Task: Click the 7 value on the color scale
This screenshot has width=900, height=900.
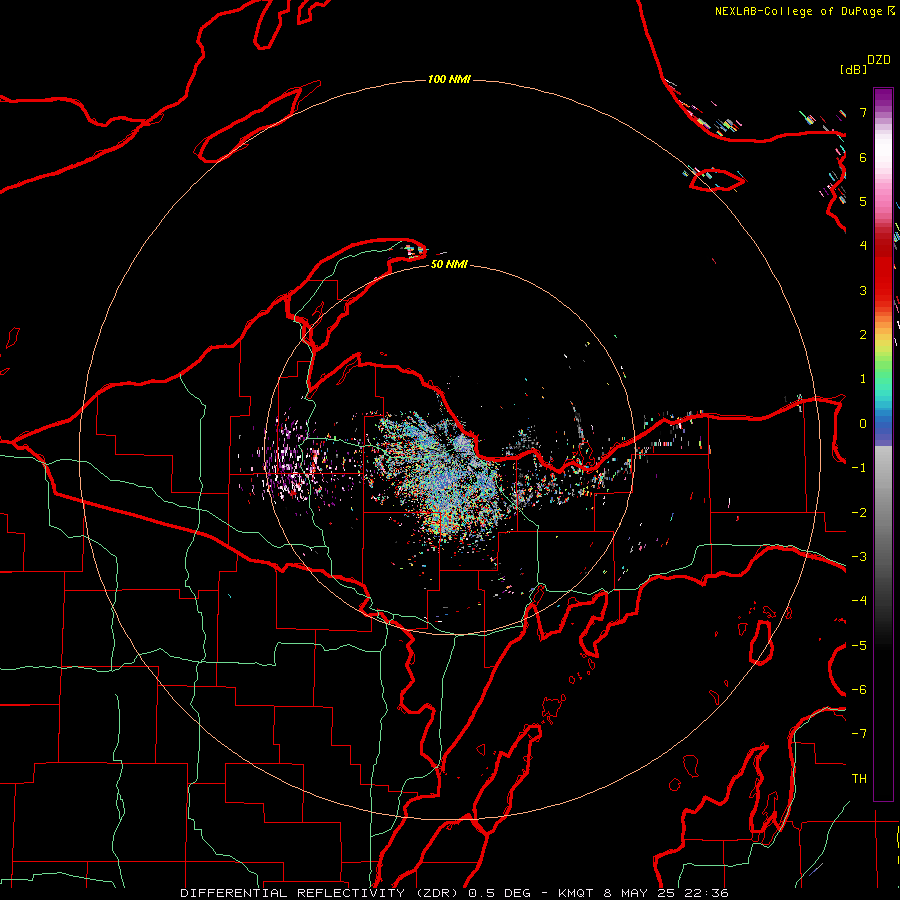Action: coord(863,112)
